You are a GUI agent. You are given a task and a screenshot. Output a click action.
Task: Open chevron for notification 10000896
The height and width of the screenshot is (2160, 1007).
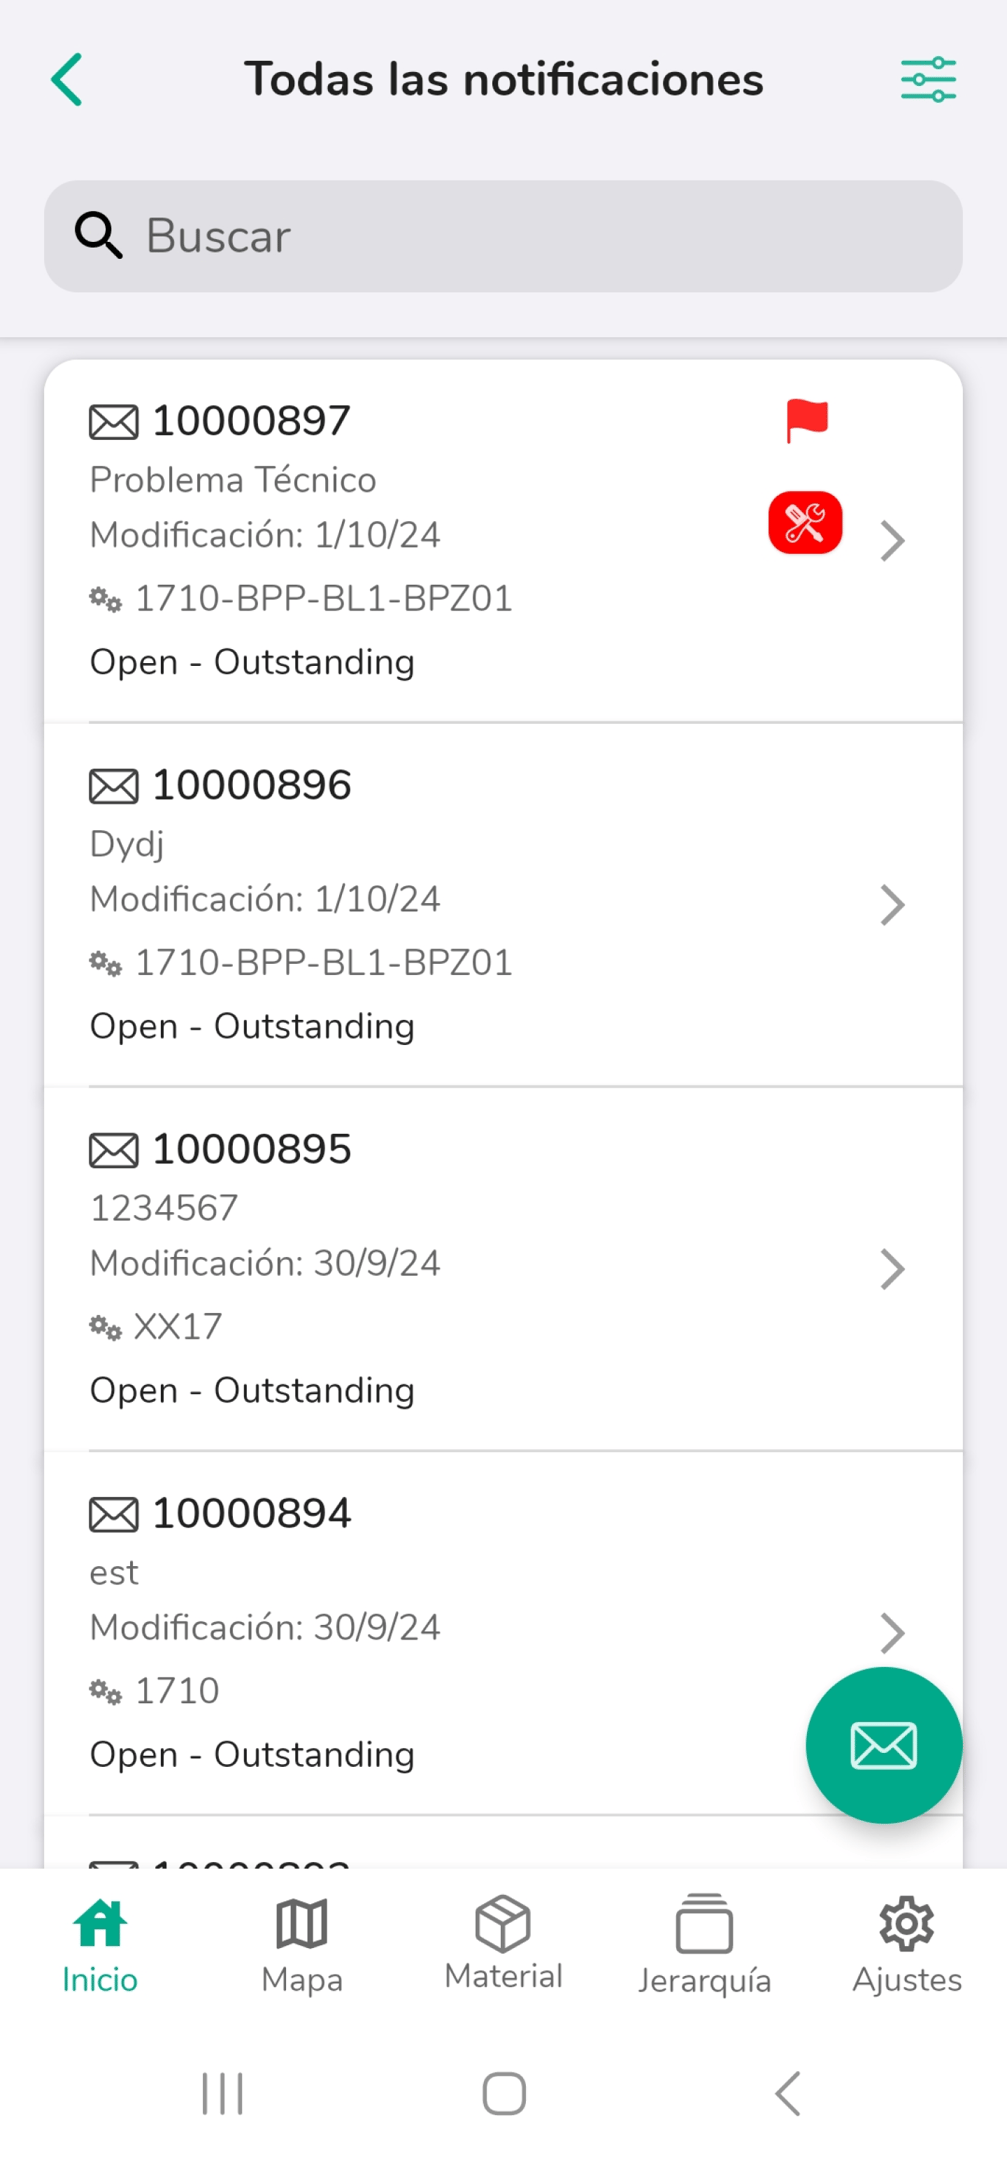click(x=892, y=905)
